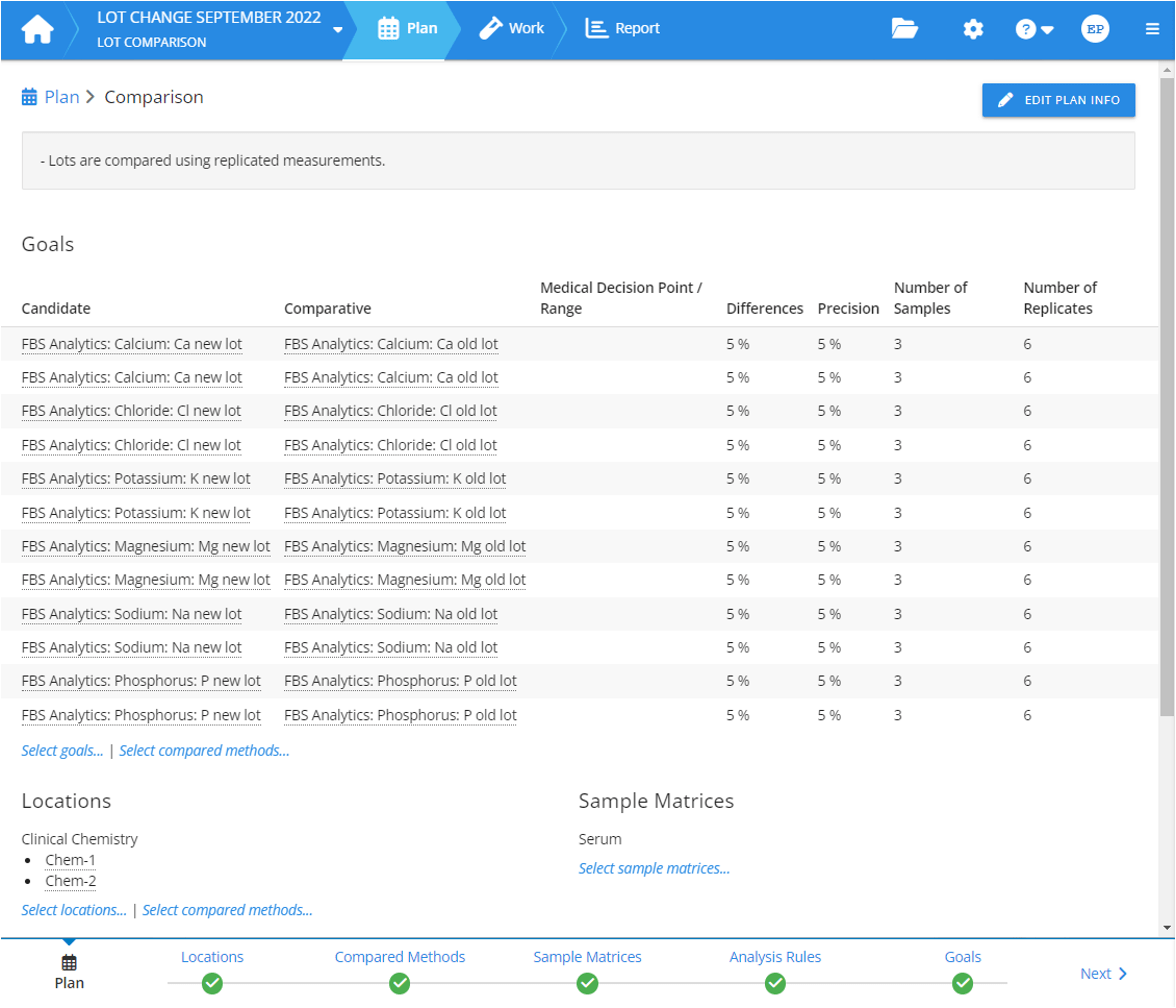The height and width of the screenshot is (1008, 1176).
Task: Open the Select sample matrices link
Action: (652, 869)
